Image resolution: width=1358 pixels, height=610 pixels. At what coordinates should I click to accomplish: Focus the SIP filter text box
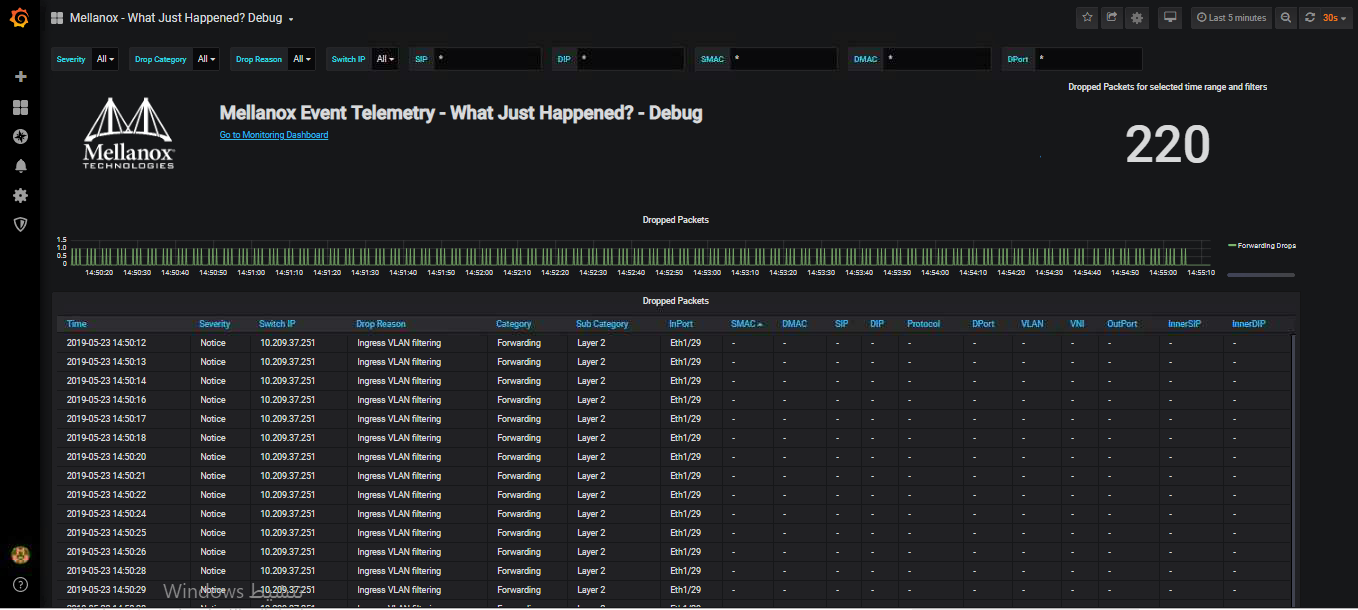point(487,59)
